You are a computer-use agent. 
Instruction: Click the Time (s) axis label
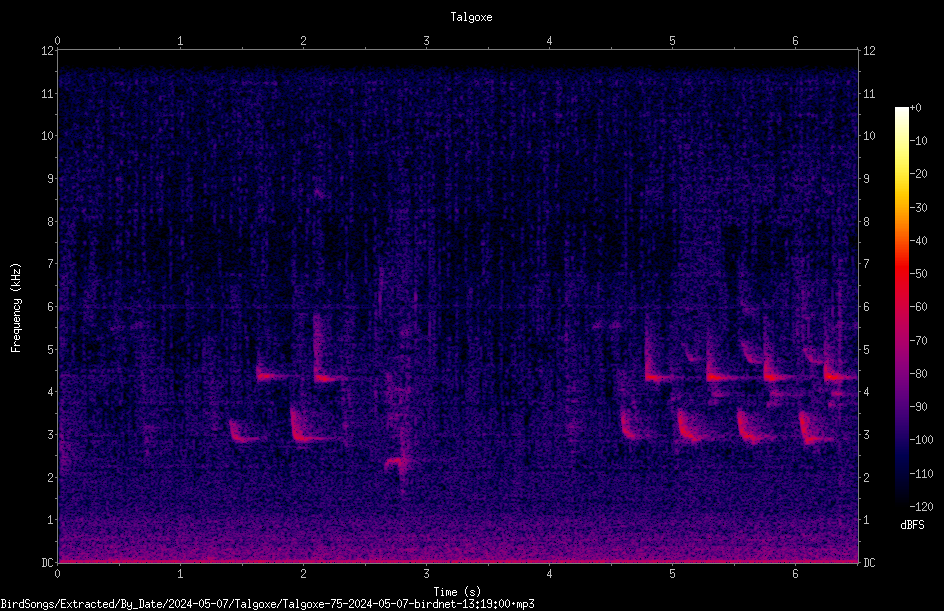click(457, 592)
